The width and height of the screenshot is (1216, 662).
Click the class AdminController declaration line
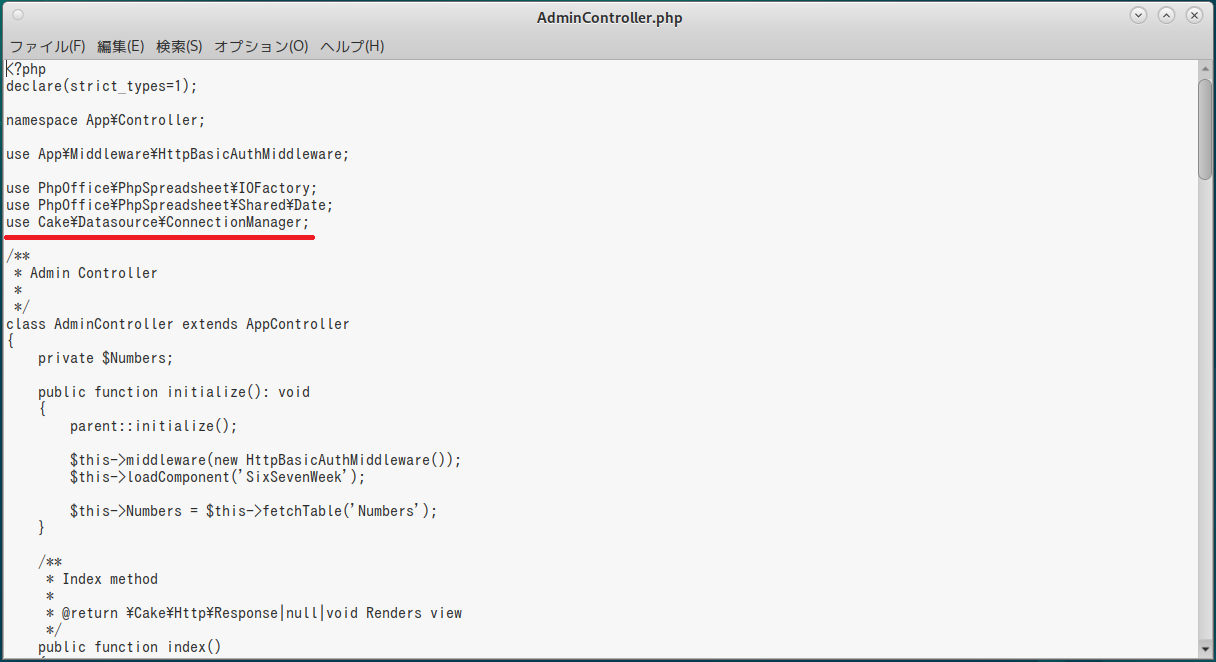pyautogui.click(x=178, y=324)
